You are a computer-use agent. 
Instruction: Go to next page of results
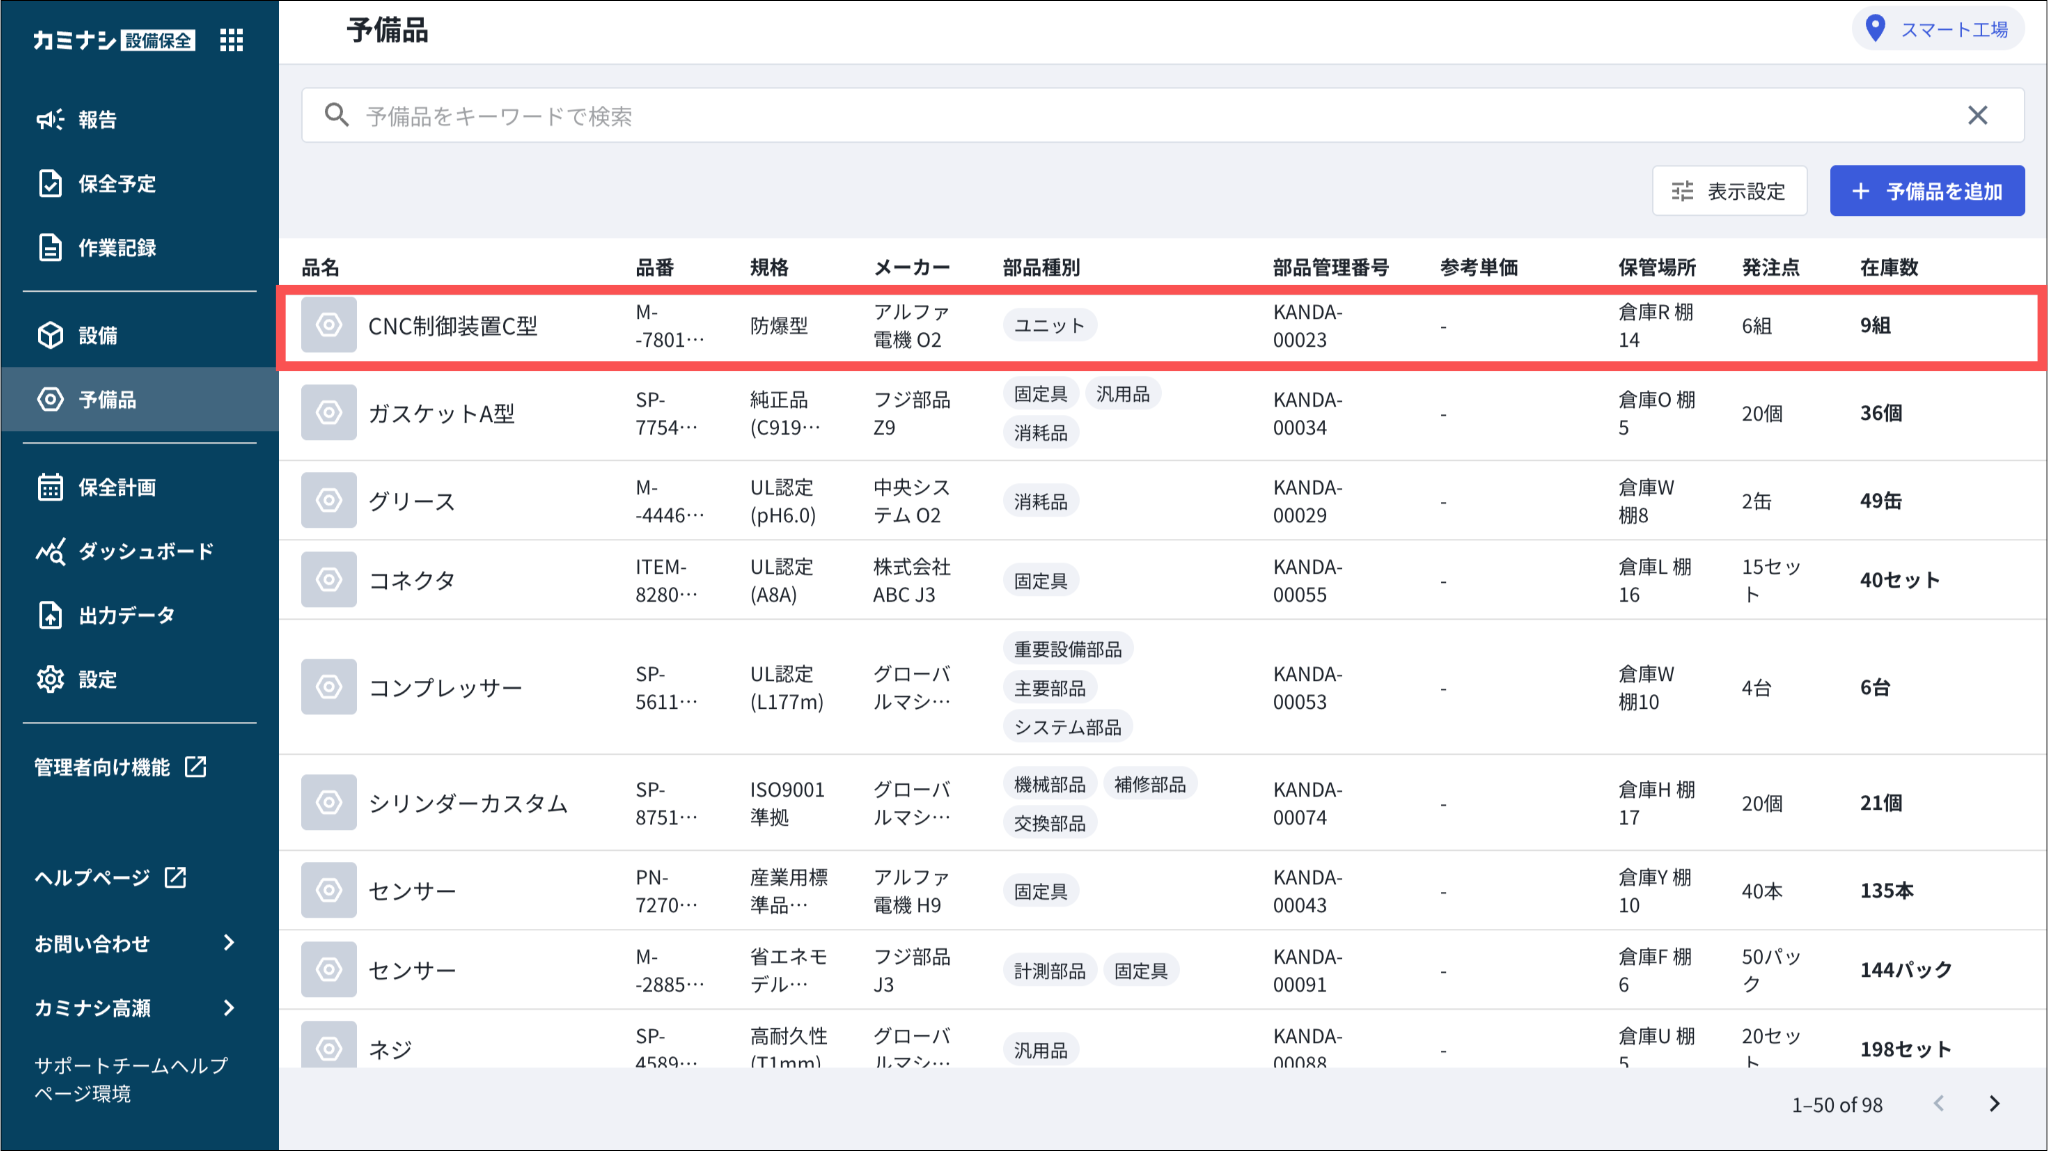(1994, 1104)
